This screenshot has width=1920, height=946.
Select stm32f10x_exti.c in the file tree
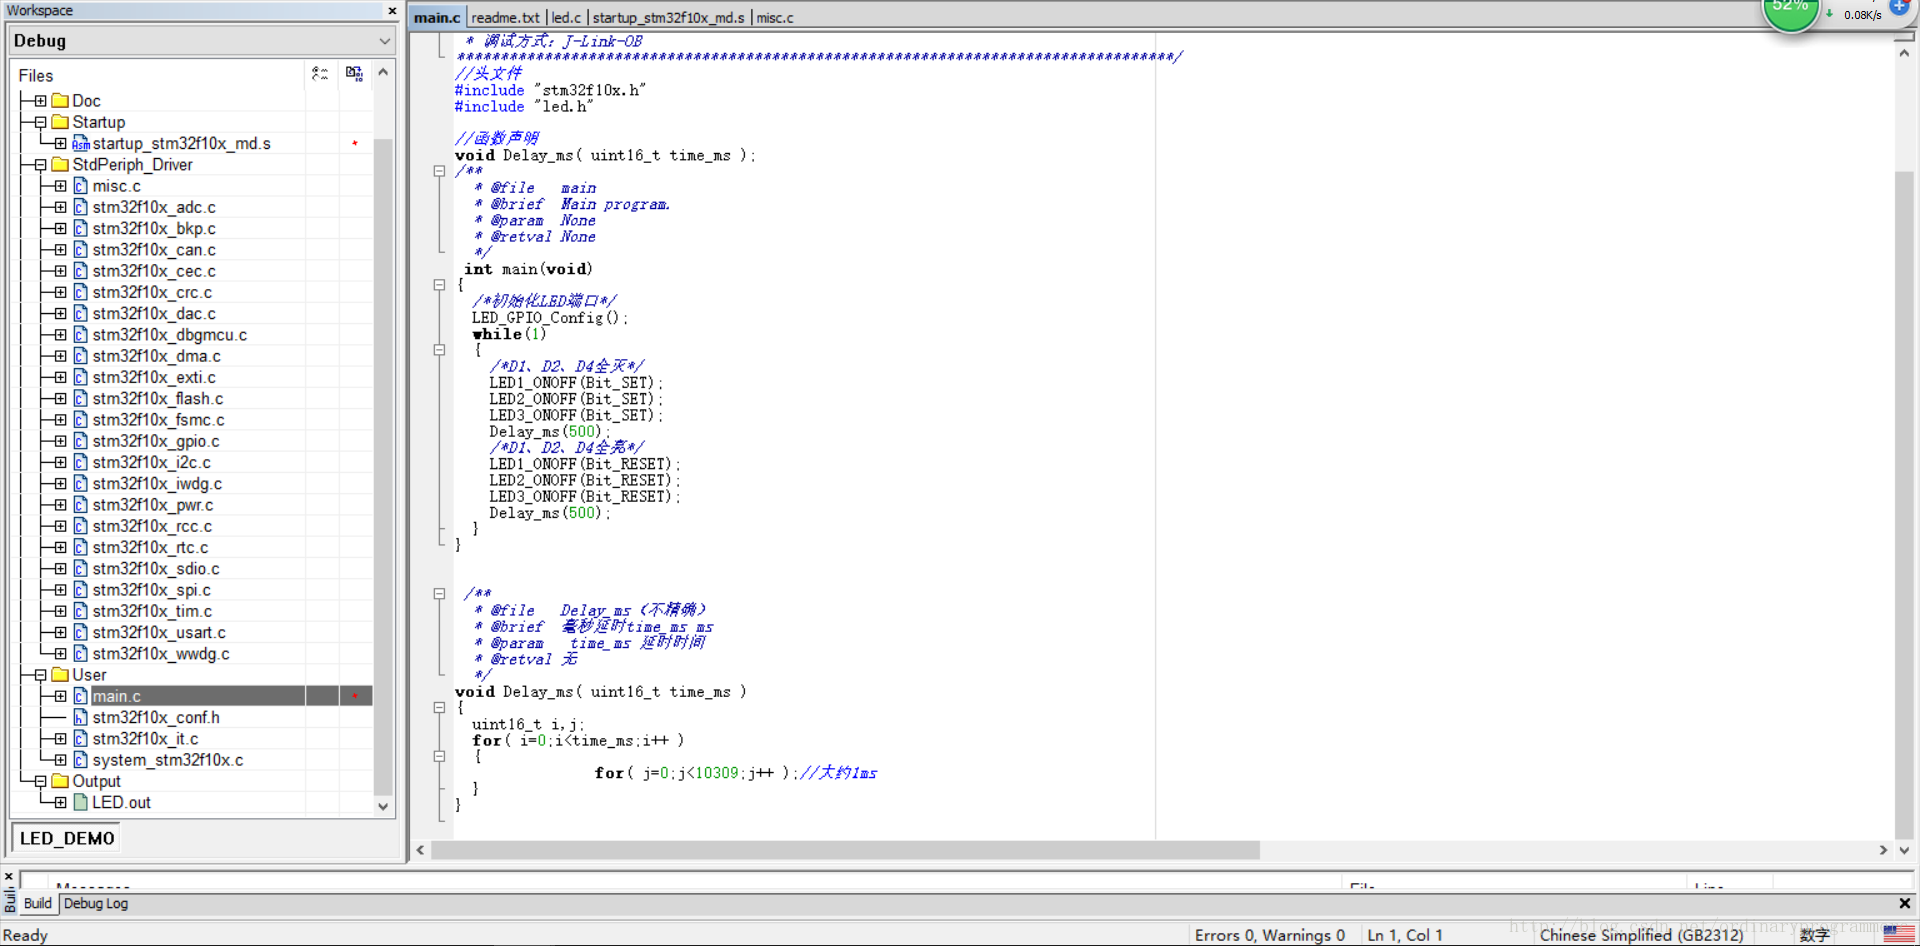coord(154,377)
